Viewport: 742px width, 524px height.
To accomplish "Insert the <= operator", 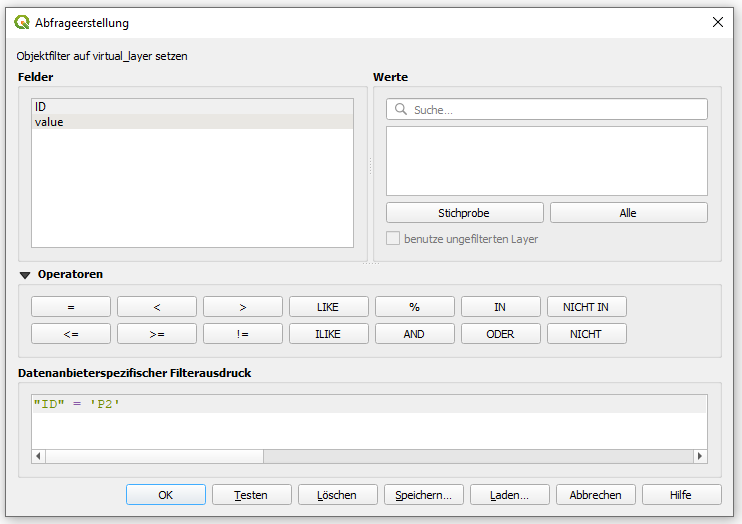I will click(x=71, y=334).
